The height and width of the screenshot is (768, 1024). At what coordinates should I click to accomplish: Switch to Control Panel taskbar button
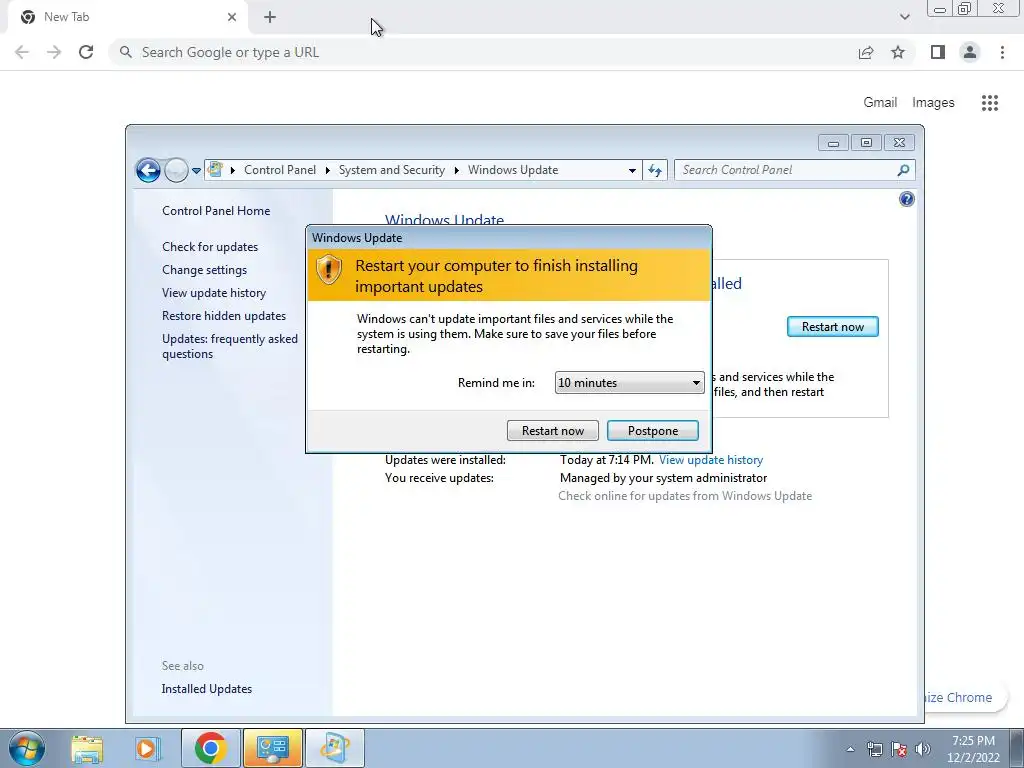[273, 748]
